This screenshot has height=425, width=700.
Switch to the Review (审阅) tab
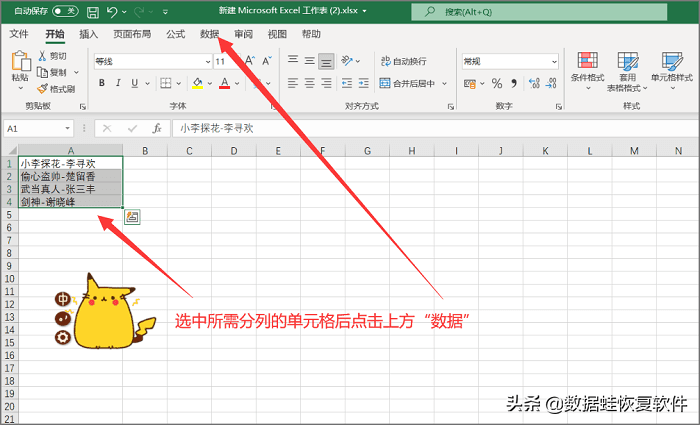click(243, 34)
